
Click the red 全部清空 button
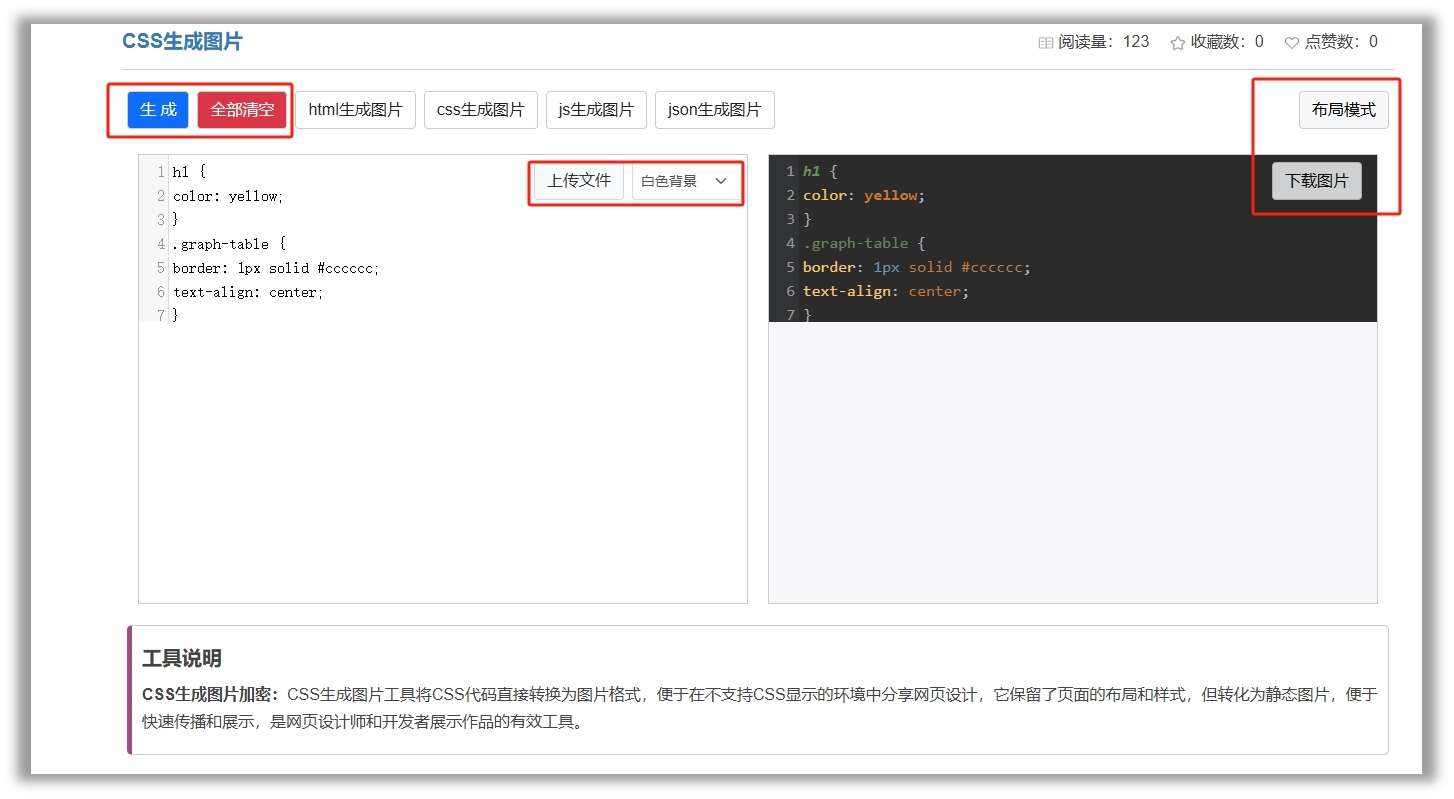coord(242,110)
